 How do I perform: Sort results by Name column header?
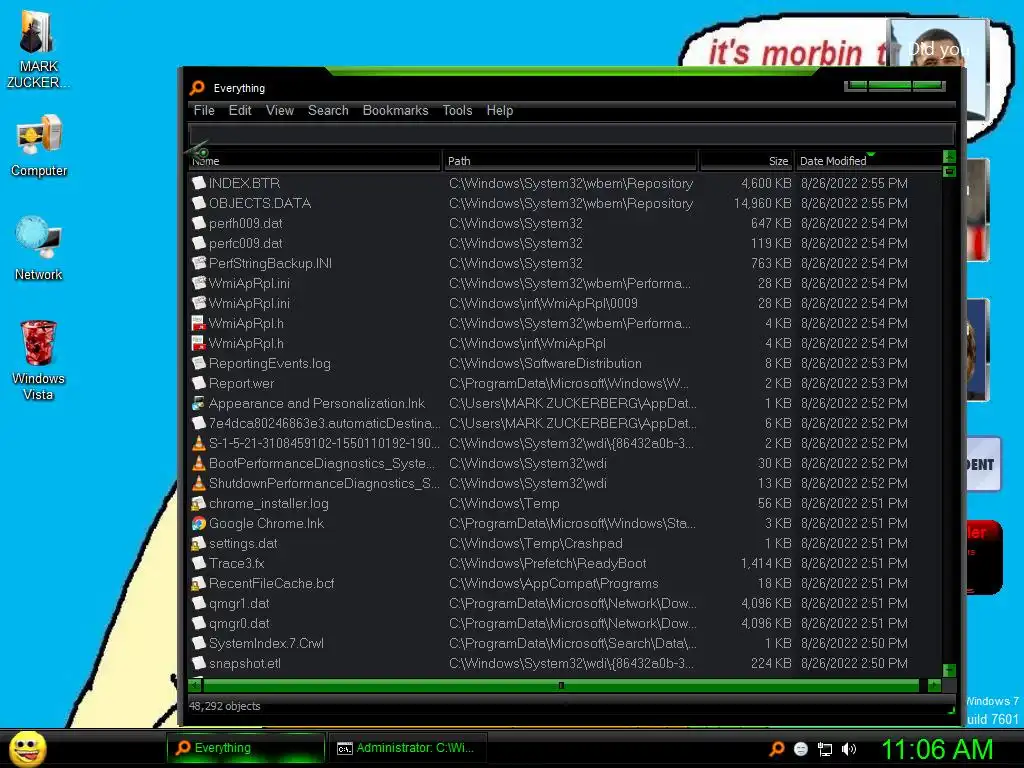(x=315, y=161)
